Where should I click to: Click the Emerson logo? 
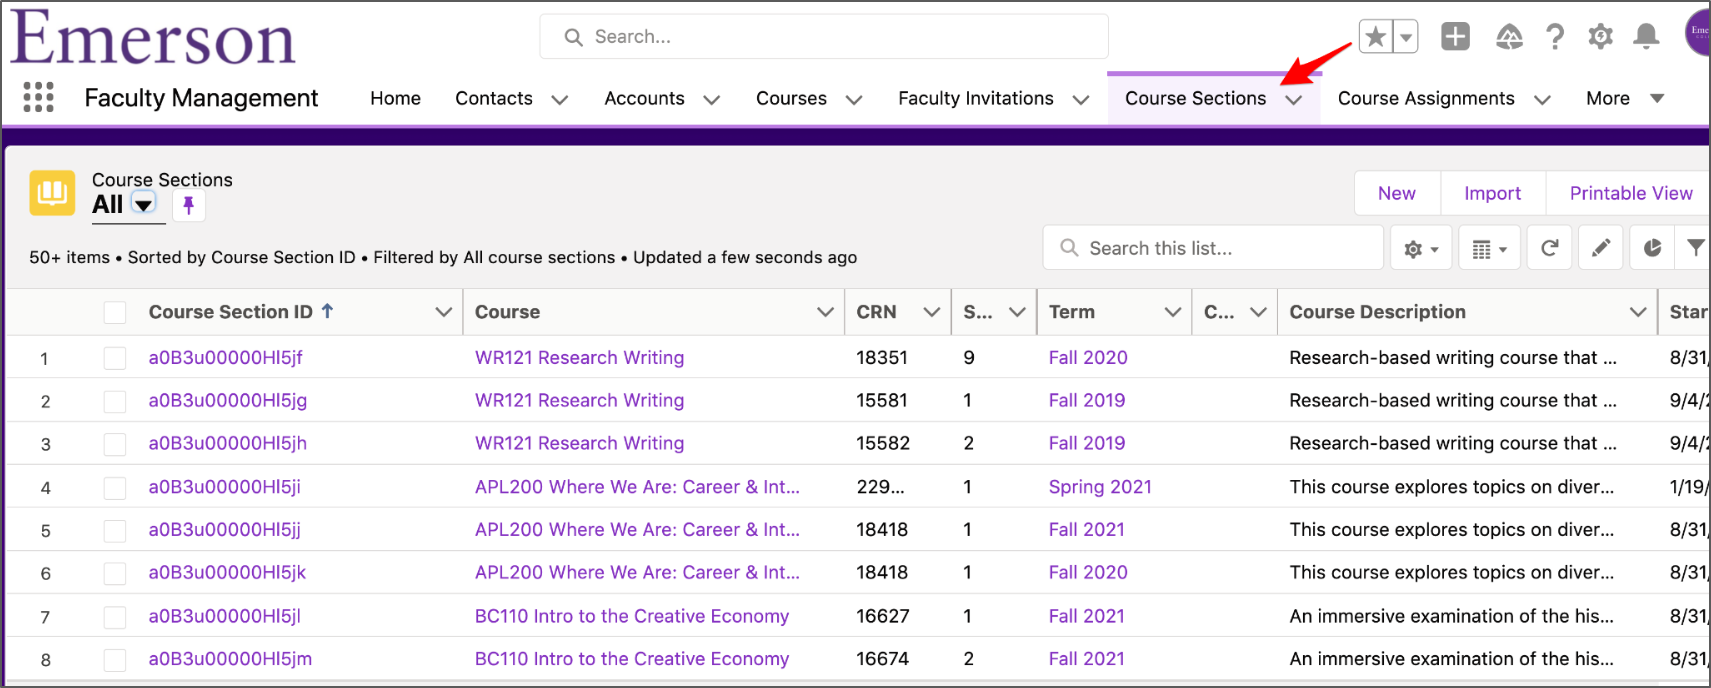pyautogui.click(x=153, y=38)
